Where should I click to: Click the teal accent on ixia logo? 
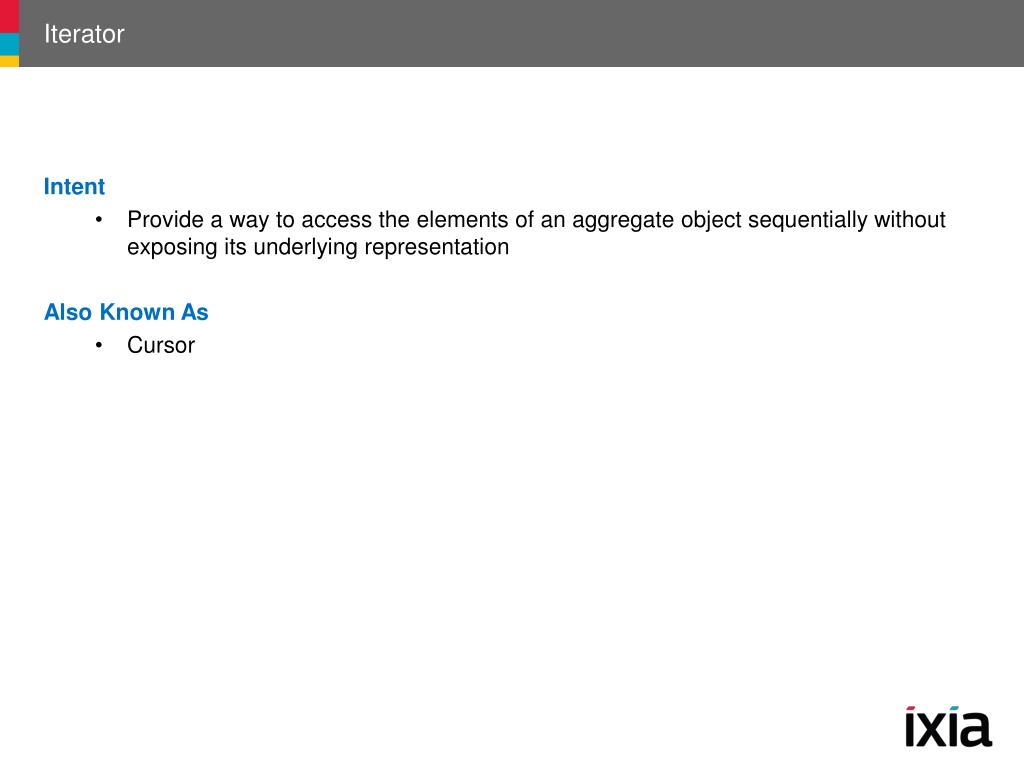click(x=954, y=709)
